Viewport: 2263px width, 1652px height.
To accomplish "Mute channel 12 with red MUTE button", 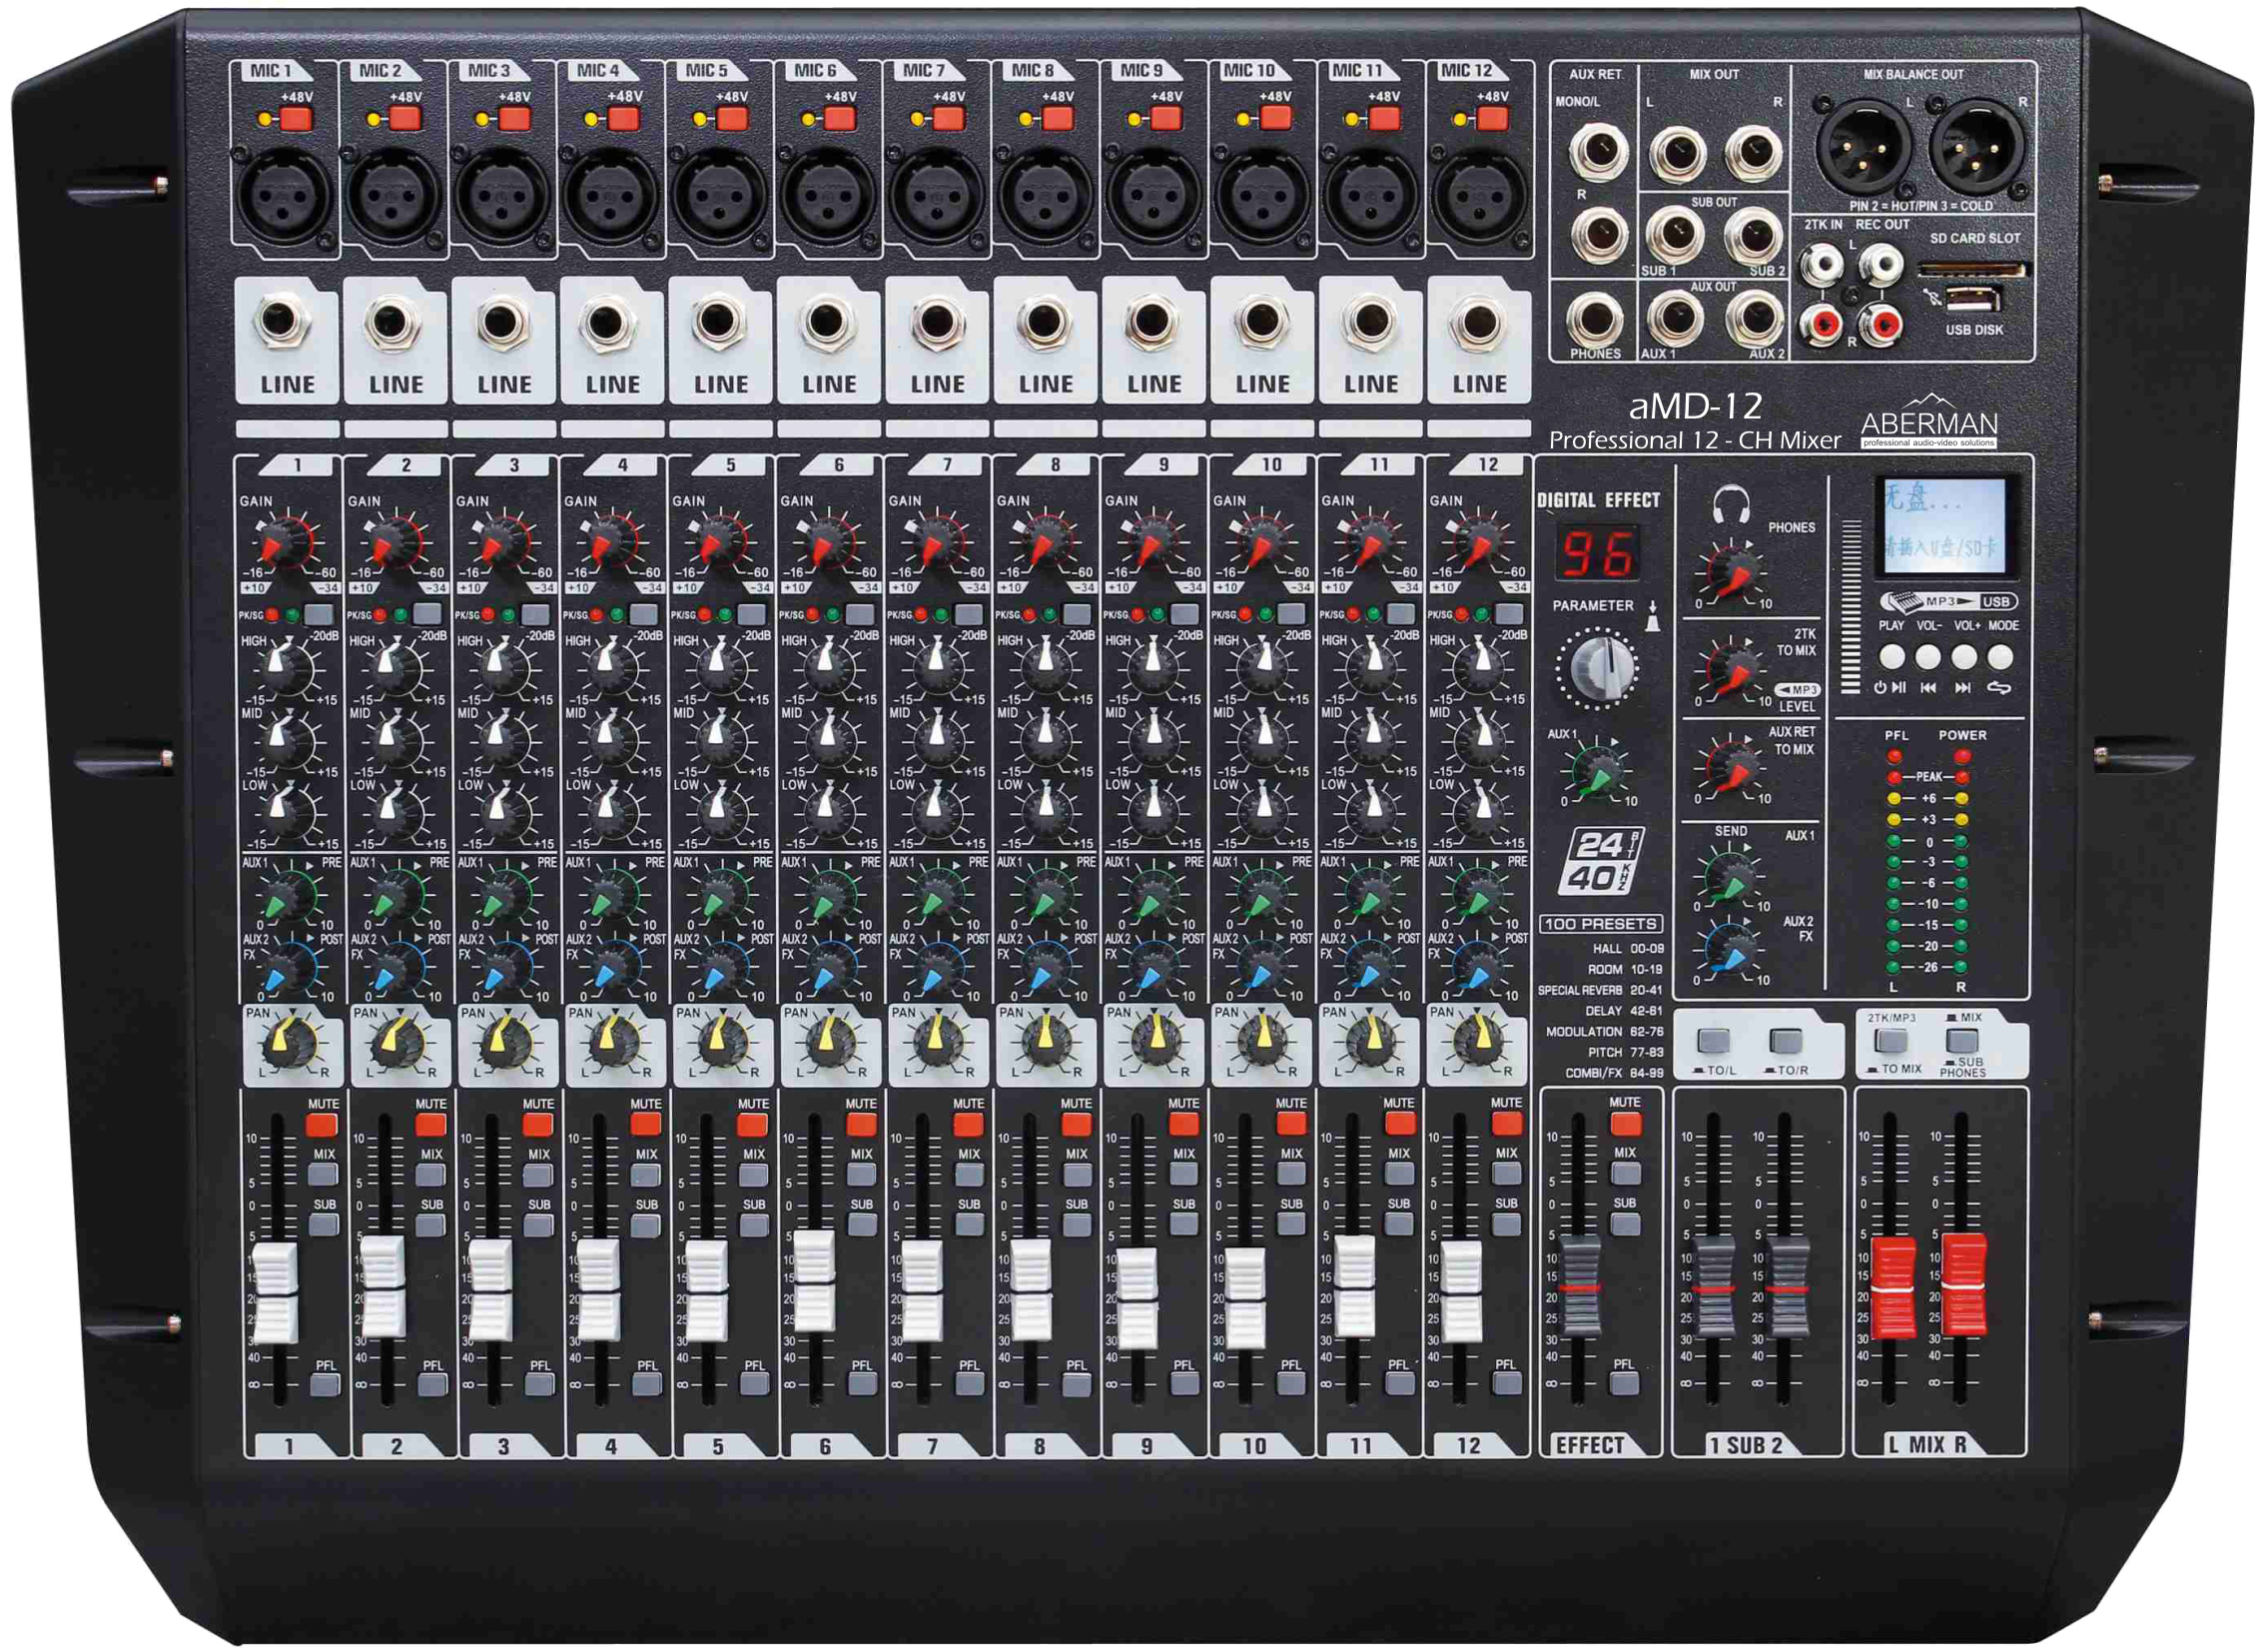I will click(x=1506, y=1123).
